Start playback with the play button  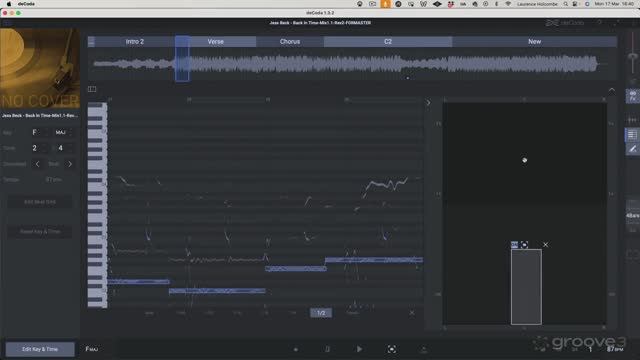click(359, 349)
